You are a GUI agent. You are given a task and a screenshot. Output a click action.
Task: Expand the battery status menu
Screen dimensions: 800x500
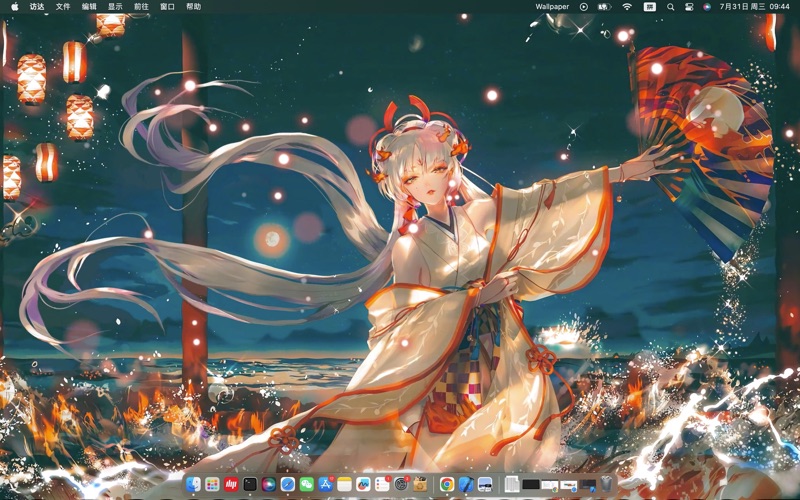click(604, 7)
